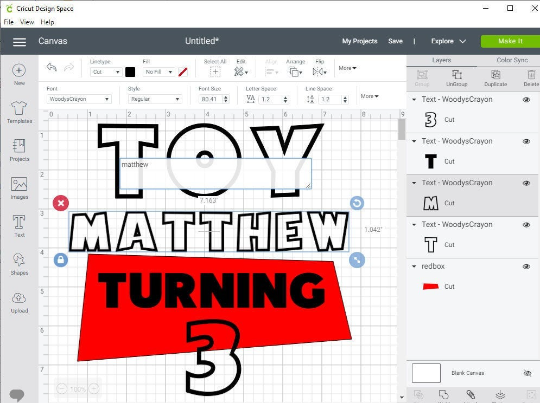Click the Upload icon

pos(19,298)
